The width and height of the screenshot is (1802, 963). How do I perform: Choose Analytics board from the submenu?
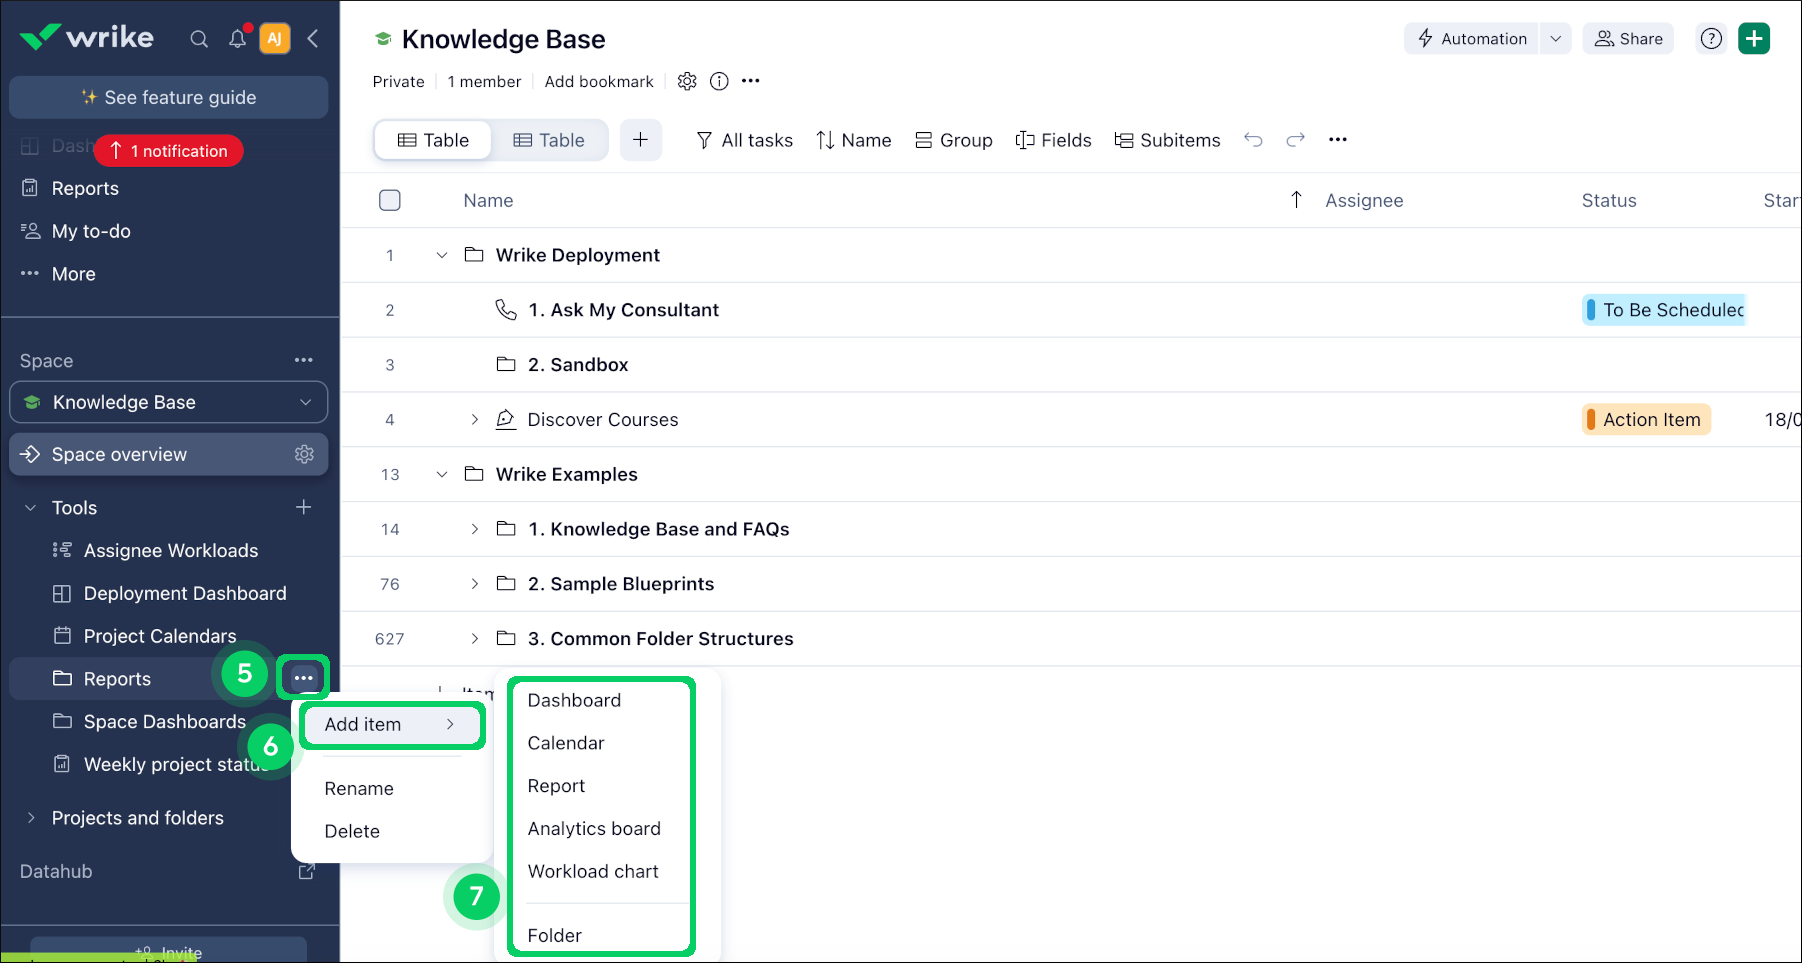tap(594, 829)
